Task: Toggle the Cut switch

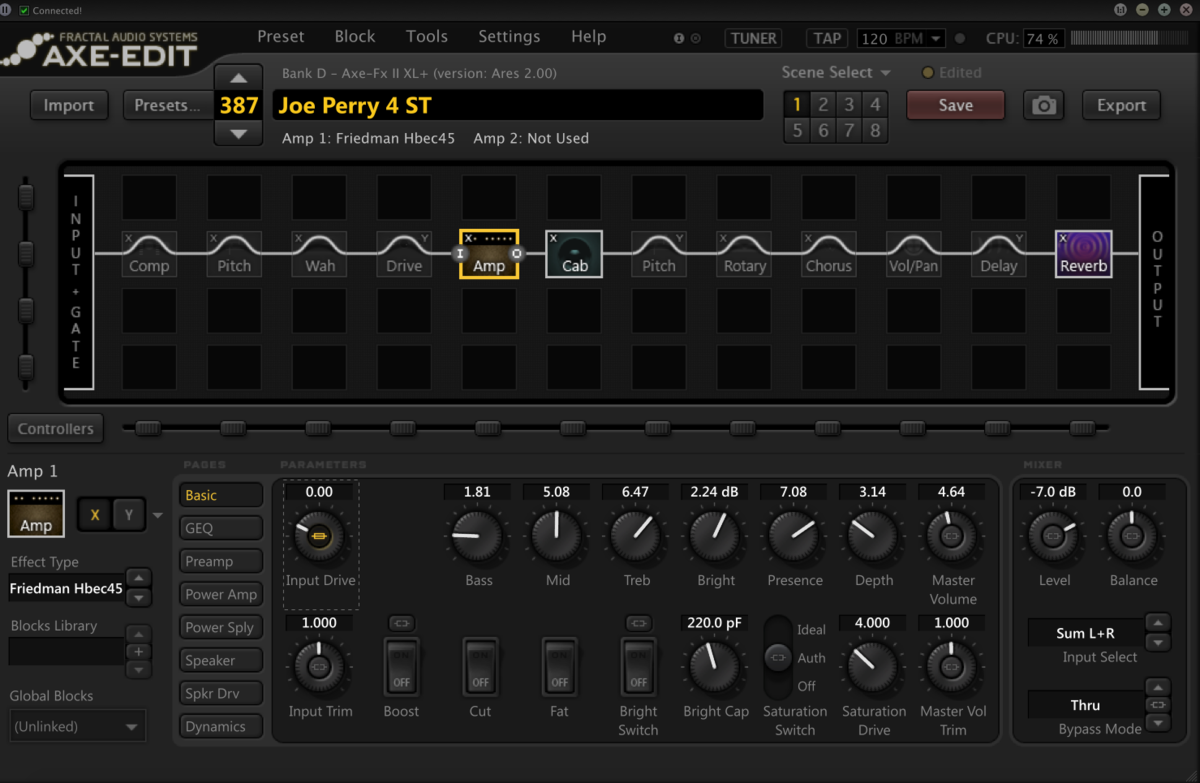Action: pyautogui.click(x=480, y=667)
